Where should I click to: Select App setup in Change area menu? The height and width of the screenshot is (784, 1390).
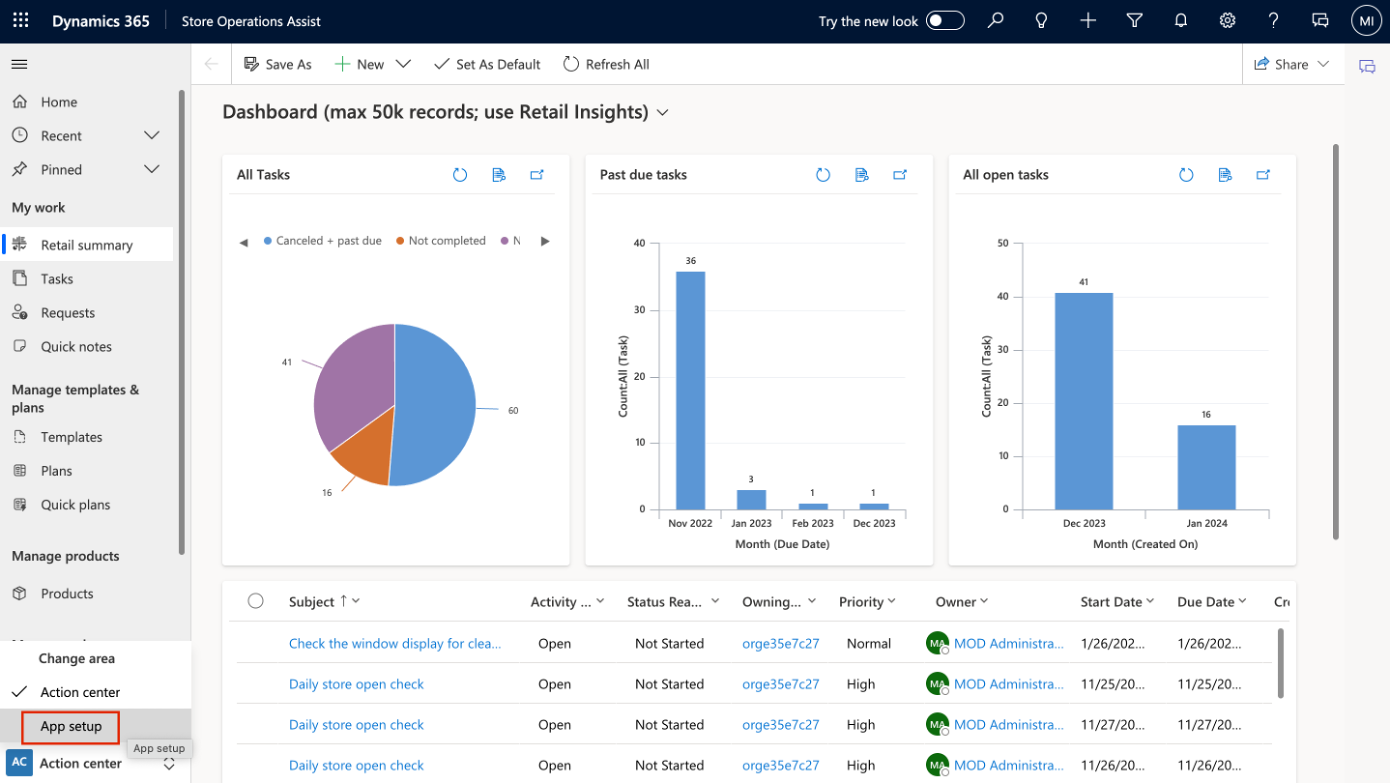71,726
